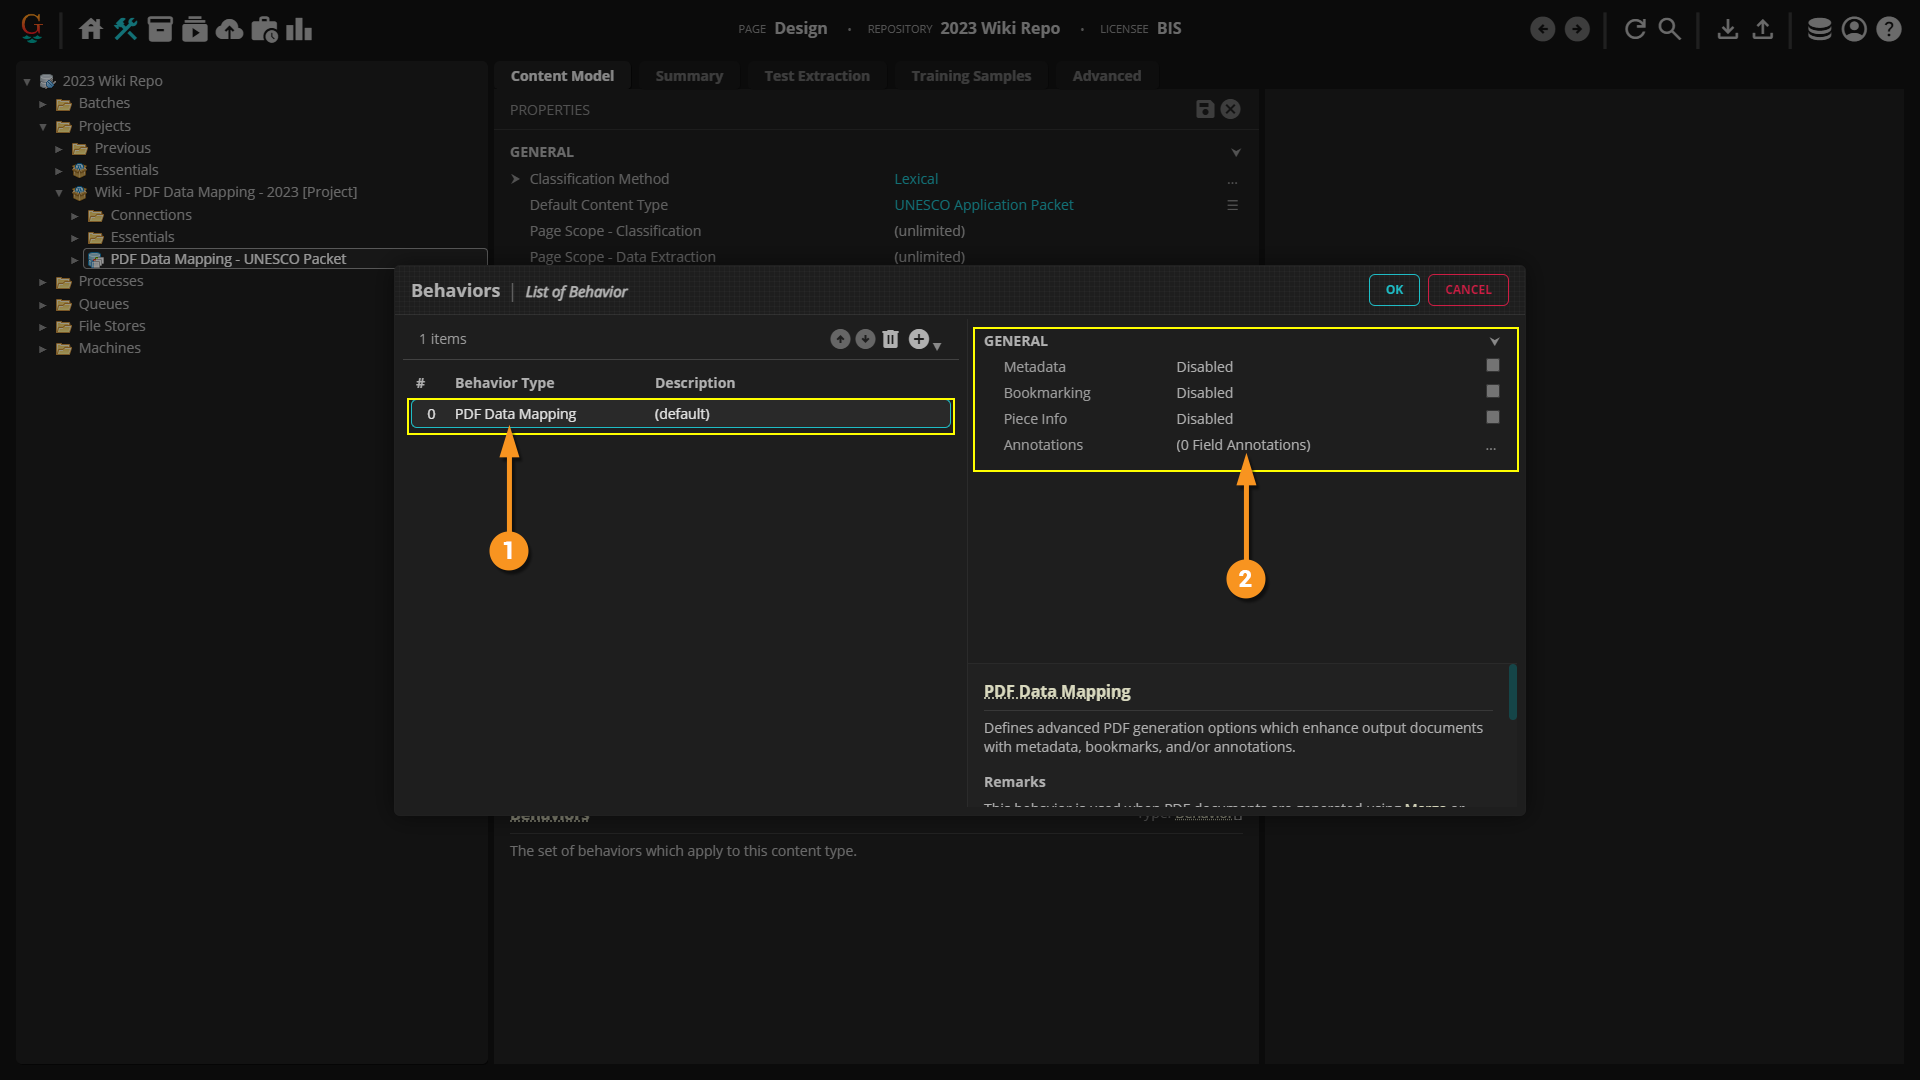This screenshot has height=1080, width=1920.
Task: Open the Design tools (wrench) page icon
Action: click(x=125, y=29)
